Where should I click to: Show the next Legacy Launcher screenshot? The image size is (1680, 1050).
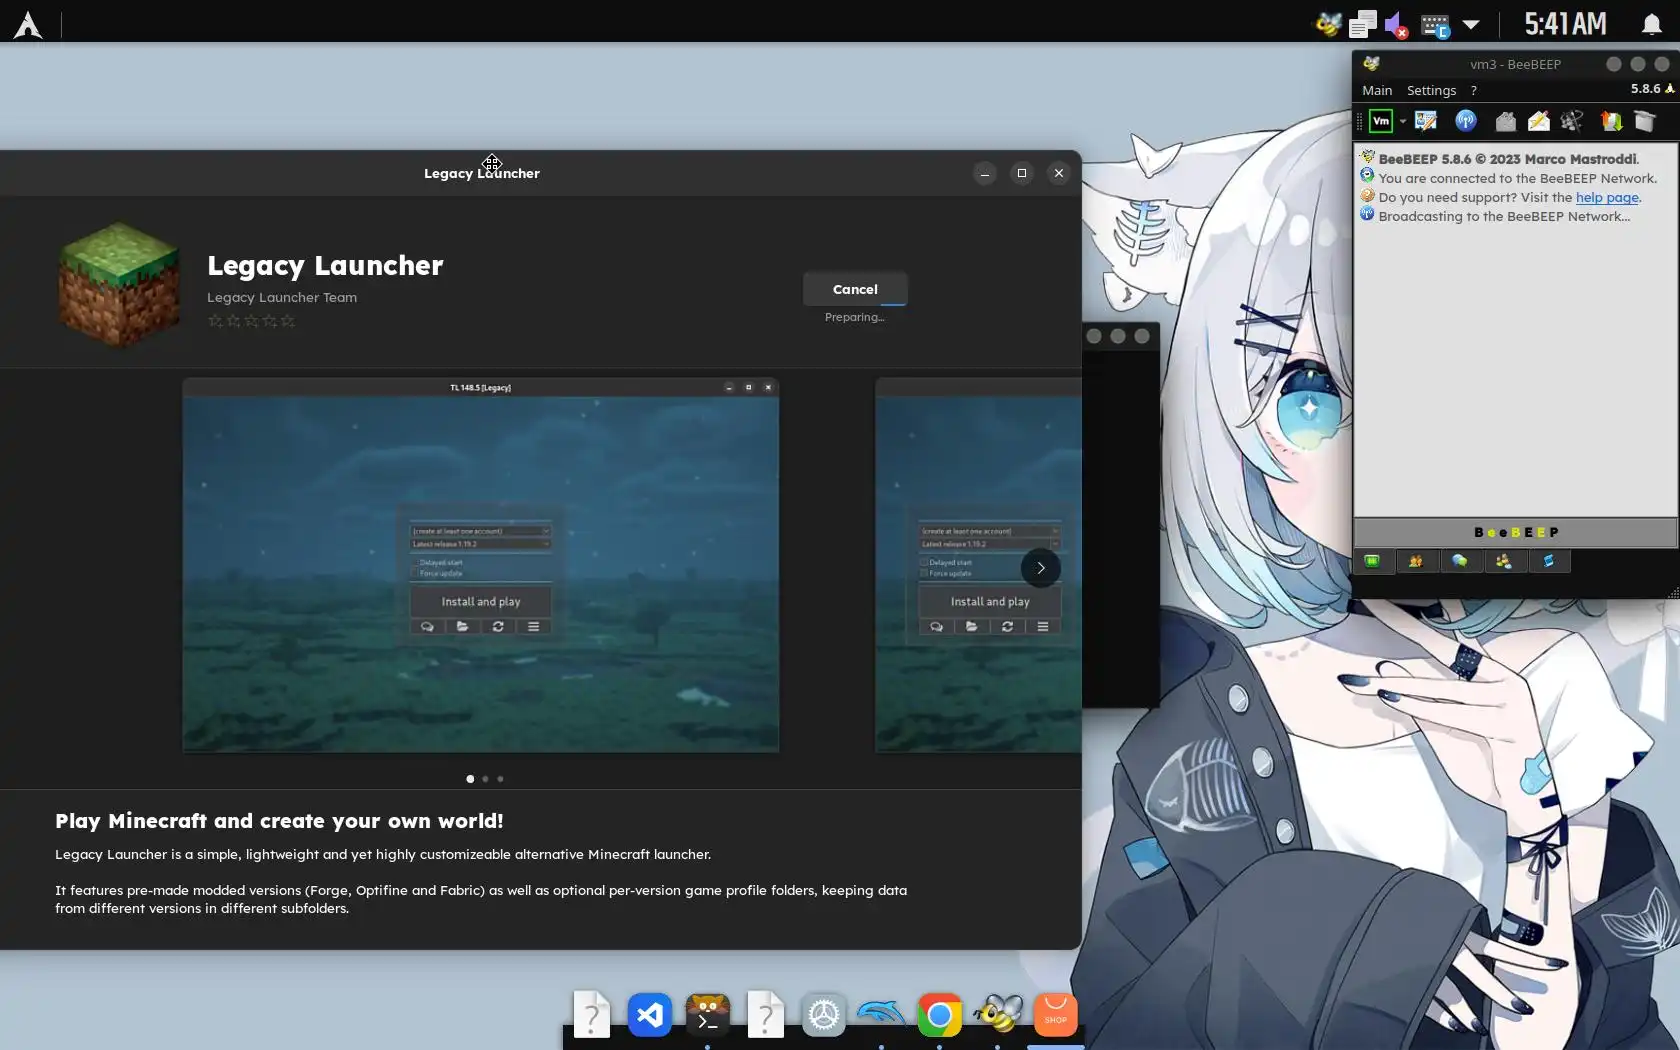pos(1041,568)
